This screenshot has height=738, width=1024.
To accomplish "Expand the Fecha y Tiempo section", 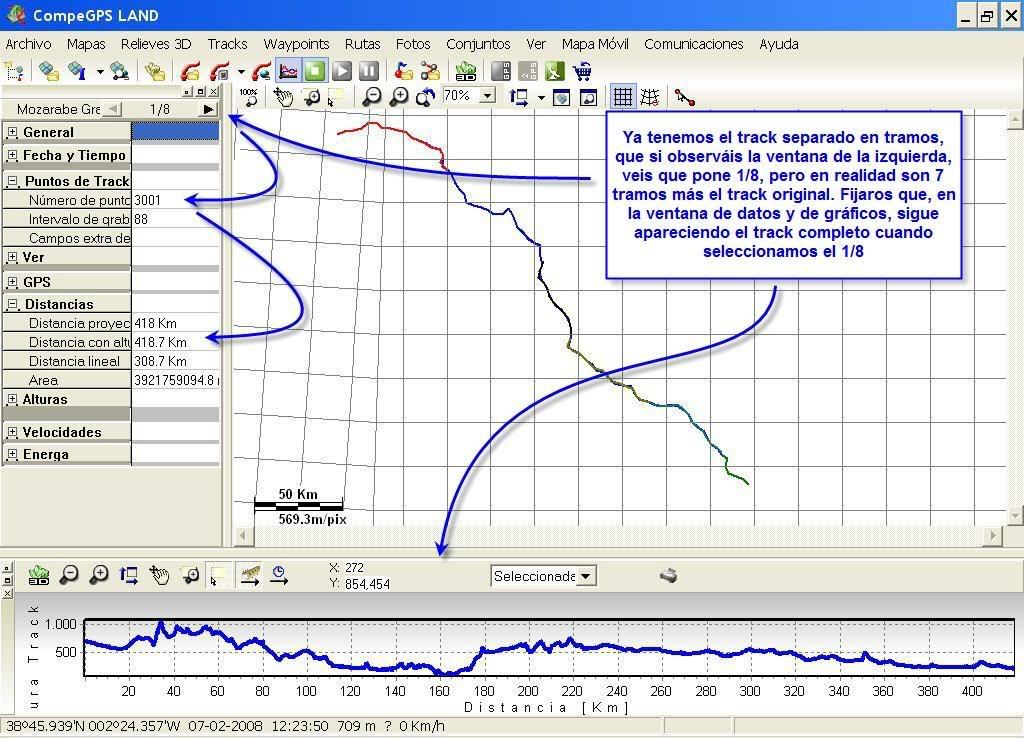I will pyautogui.click(x=12, y=155).
